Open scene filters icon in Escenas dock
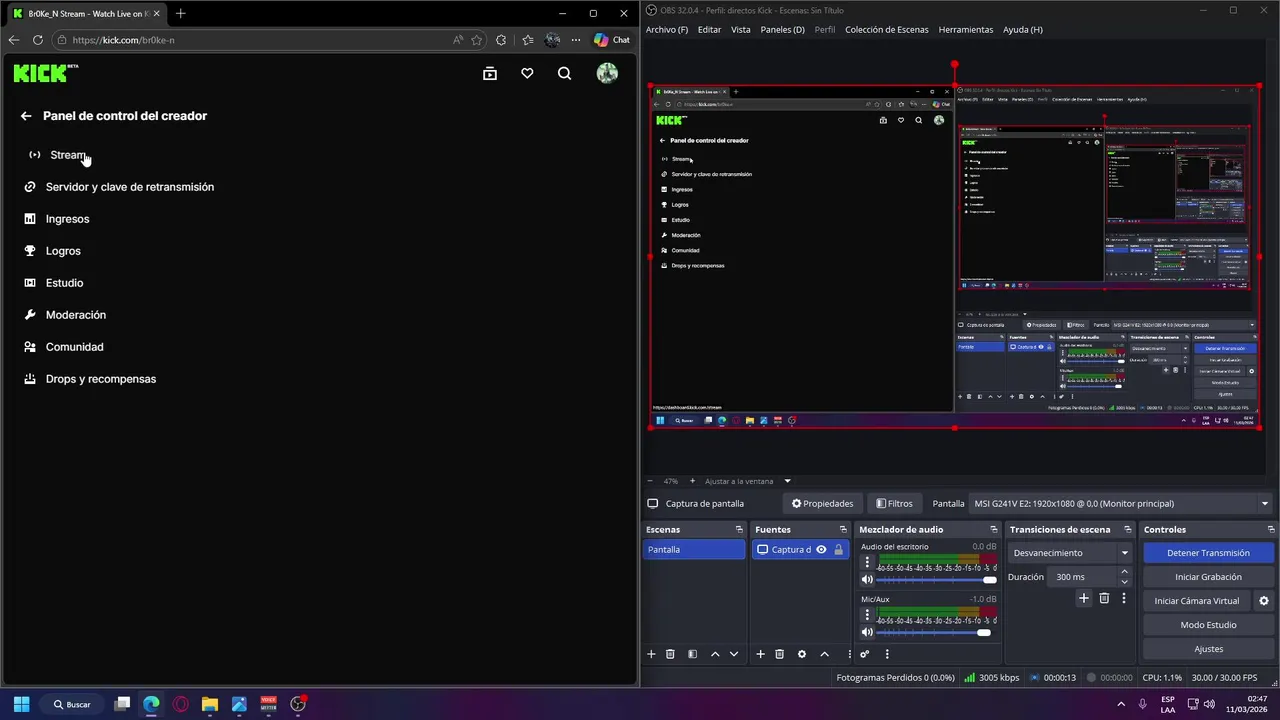Image resolution: width=1280 pixels, height=720 pixels. [x=692, y=654]
